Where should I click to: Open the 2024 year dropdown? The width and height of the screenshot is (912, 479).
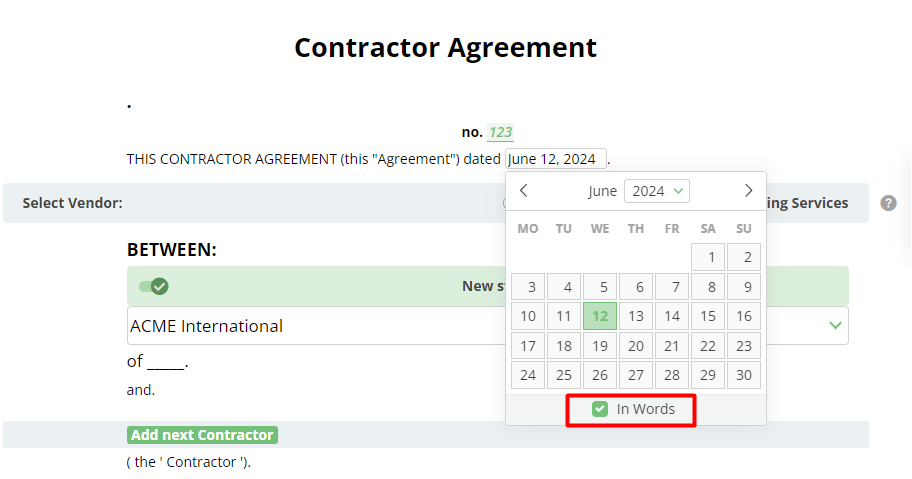pyautogui.click(x=657, y=191)
